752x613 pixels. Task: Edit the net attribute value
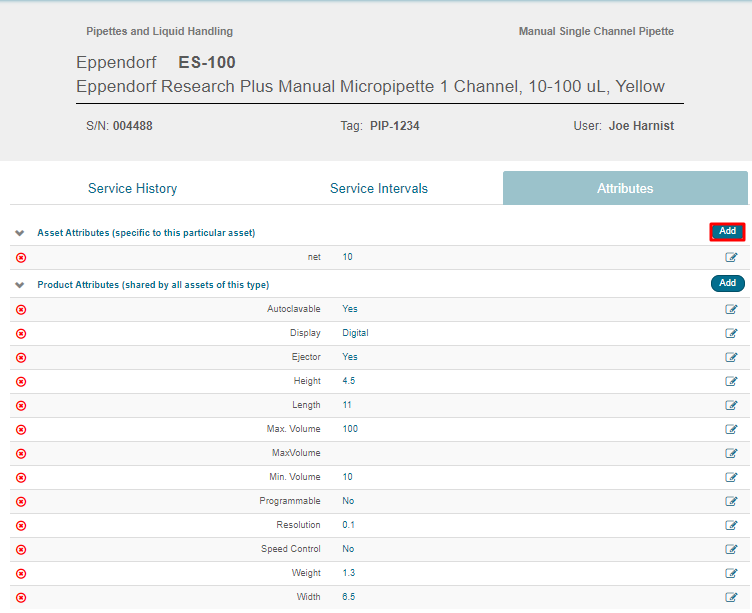click(x=731, y=258)
